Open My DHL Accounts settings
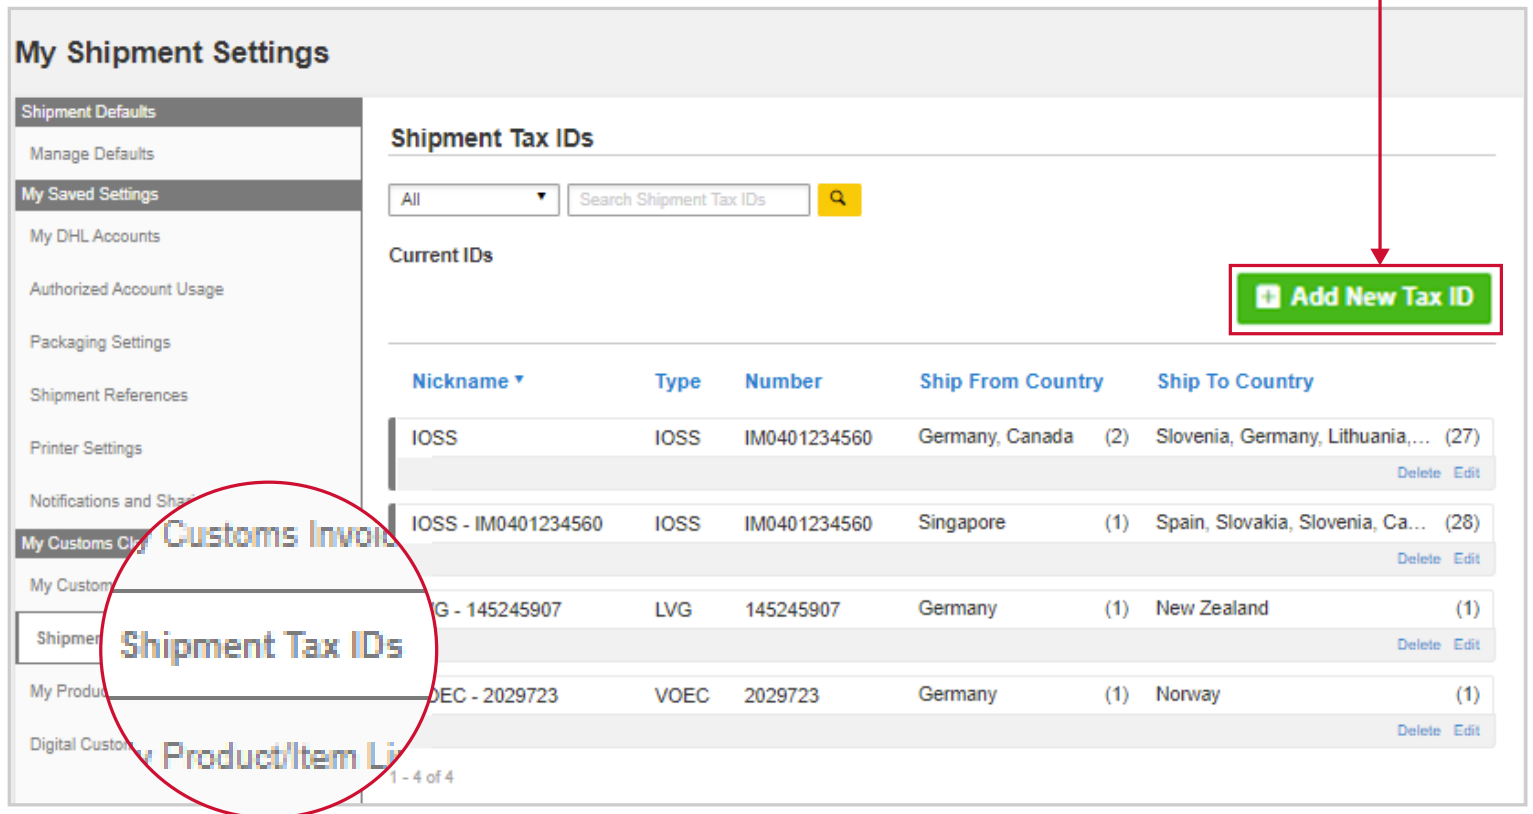Screen dimensions: 1533x814 pyautogui.click(x=95, y=236)
